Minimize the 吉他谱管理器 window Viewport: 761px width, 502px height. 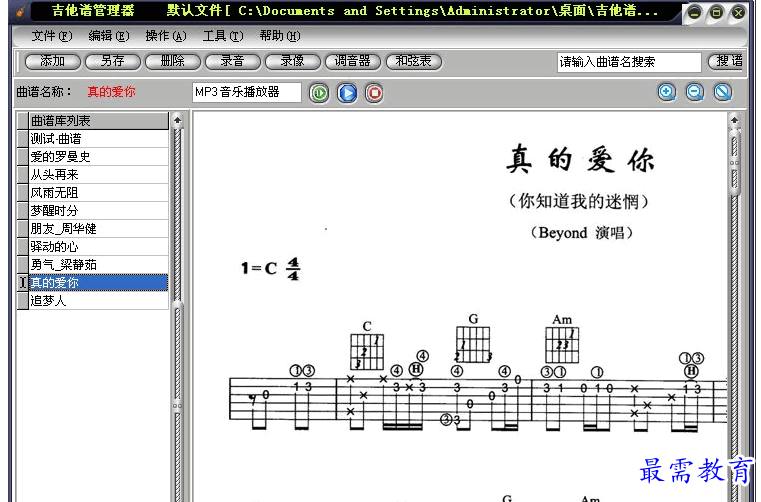pos(694,13)
